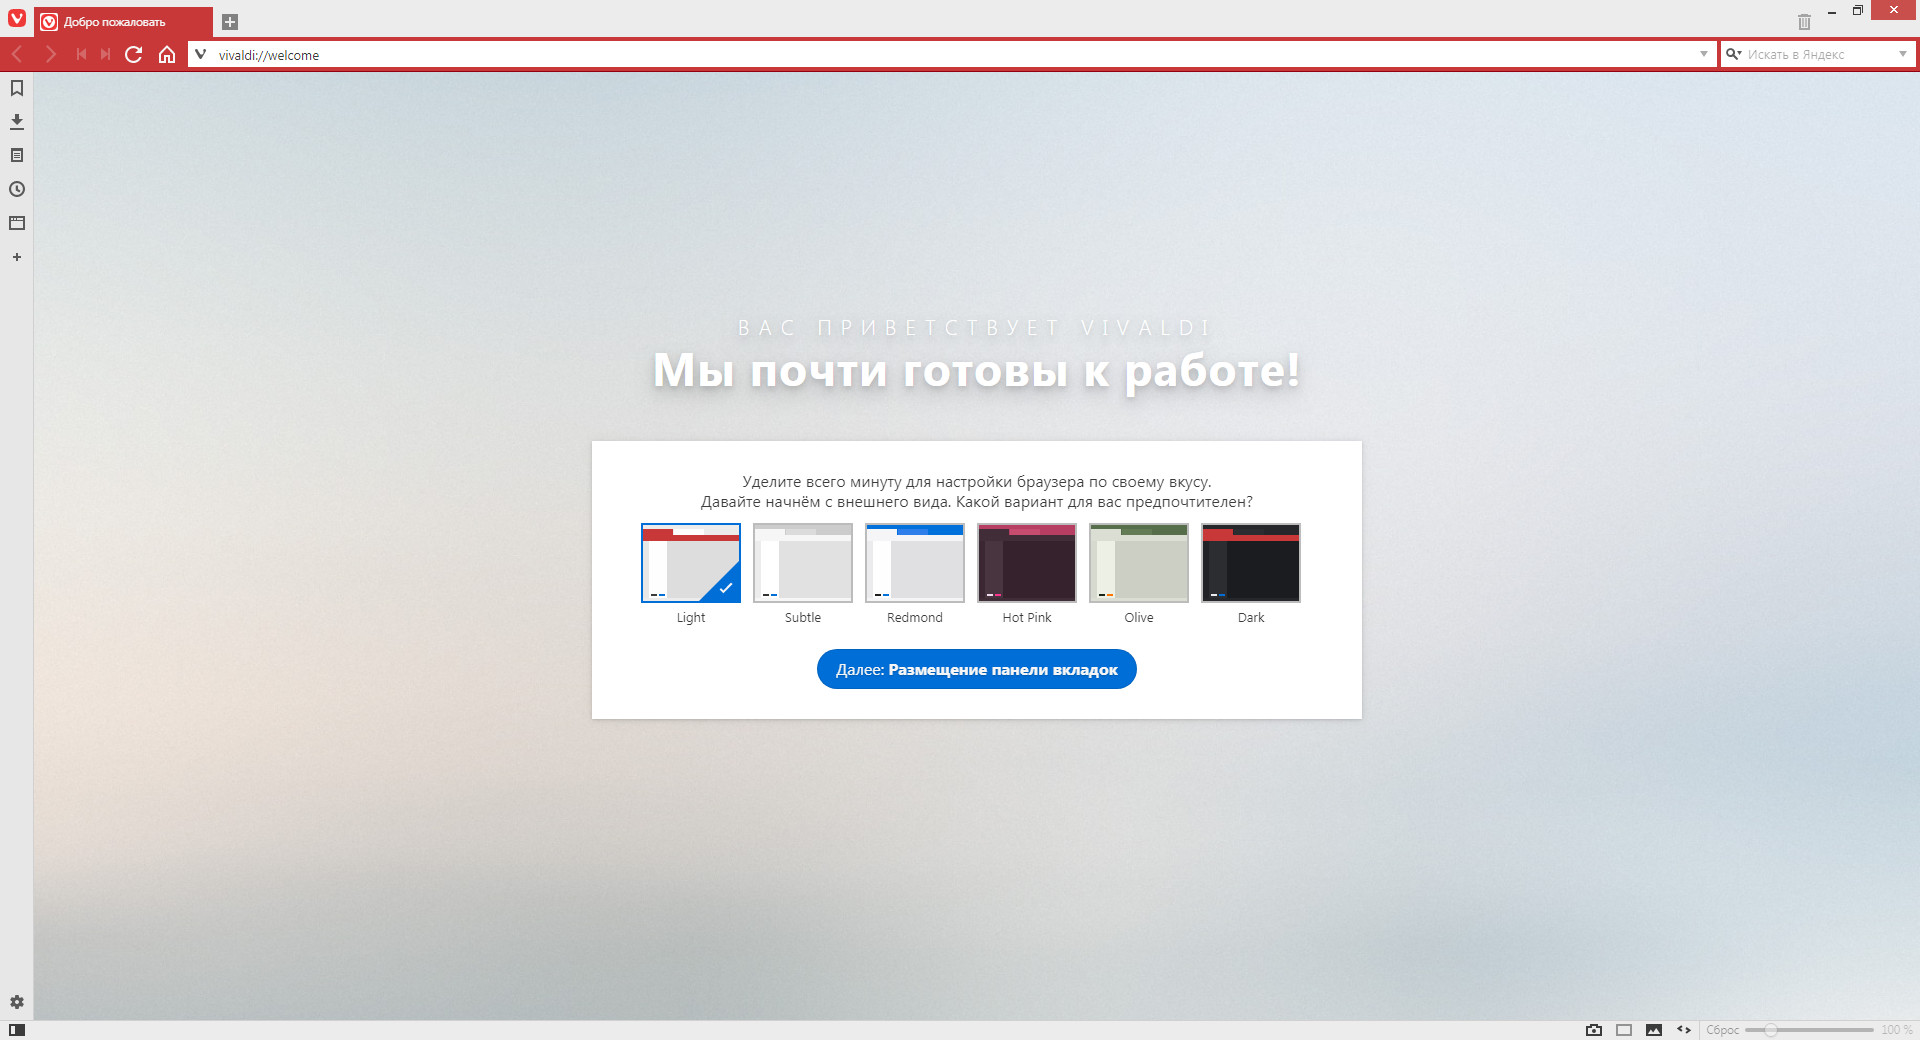Capture page with camera icon
Image resolution: width=1920 pixels, height=1040 pixels.
point(1594,1030)
